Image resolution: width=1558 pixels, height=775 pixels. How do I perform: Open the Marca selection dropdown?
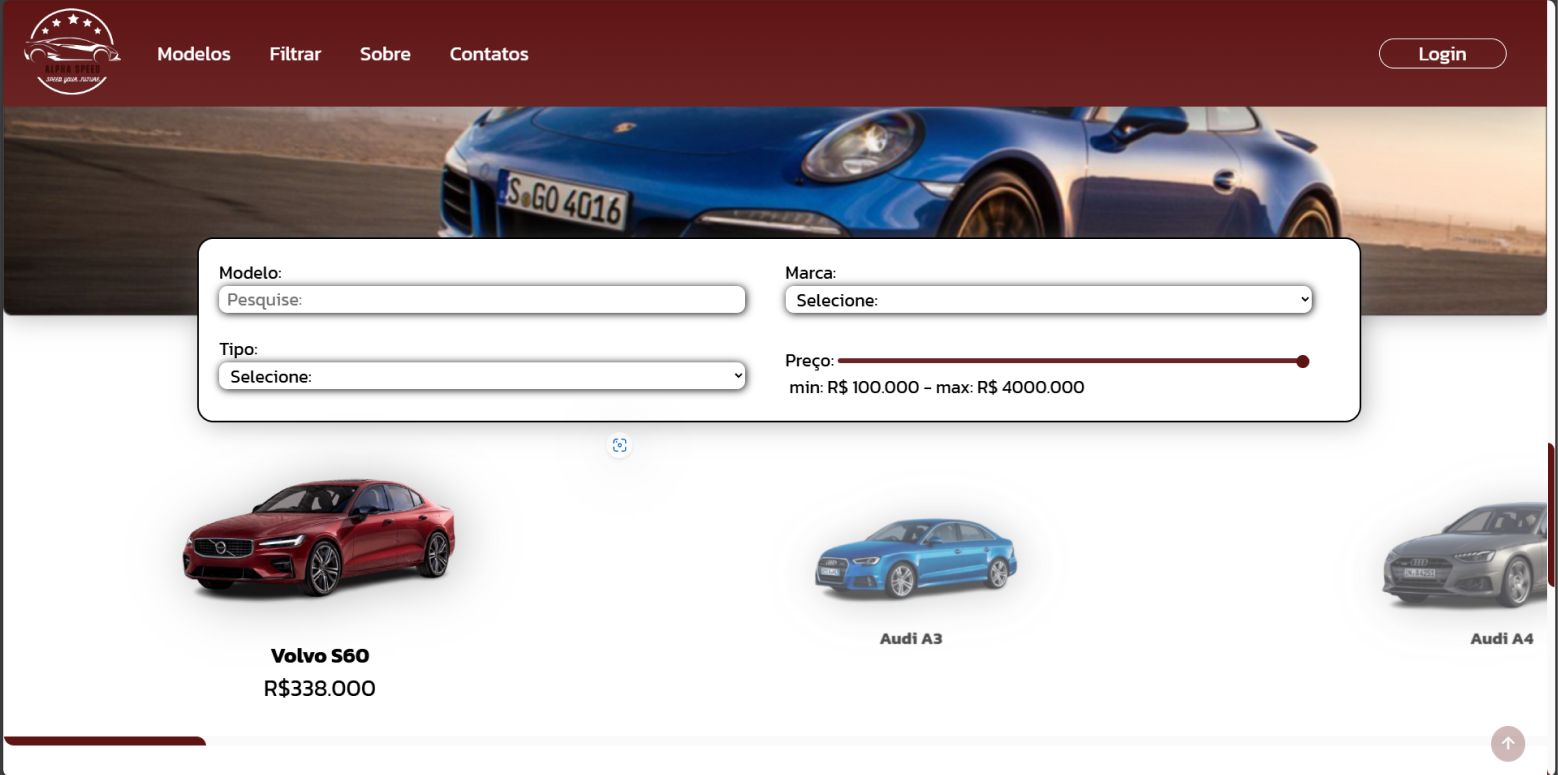coord(1048,299)
